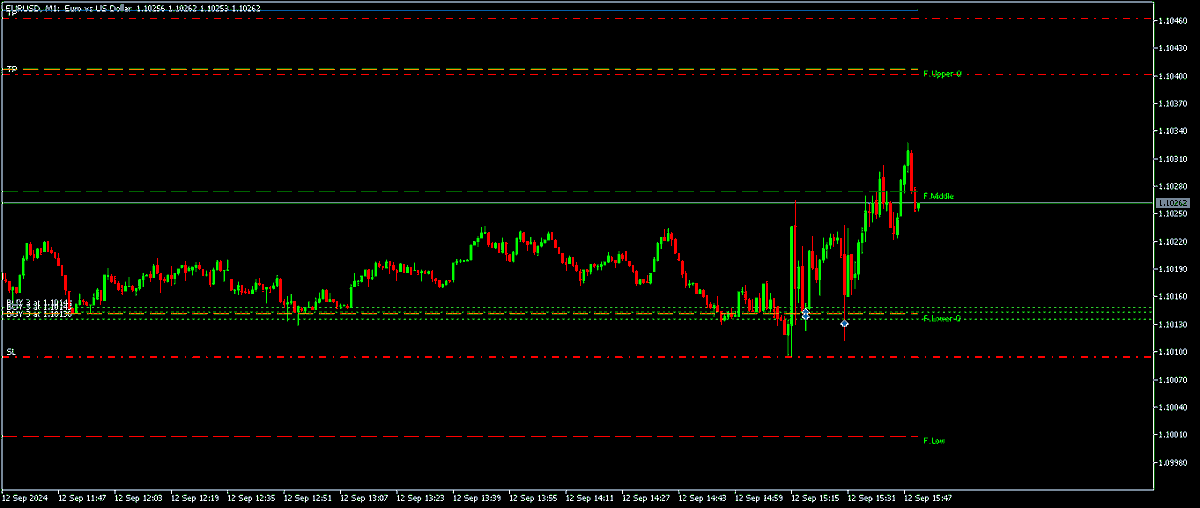The height and width of the screenshot is (508, 1200).
Task: Click time axis label 12 Sep 12:03
Action: (138, 497)
